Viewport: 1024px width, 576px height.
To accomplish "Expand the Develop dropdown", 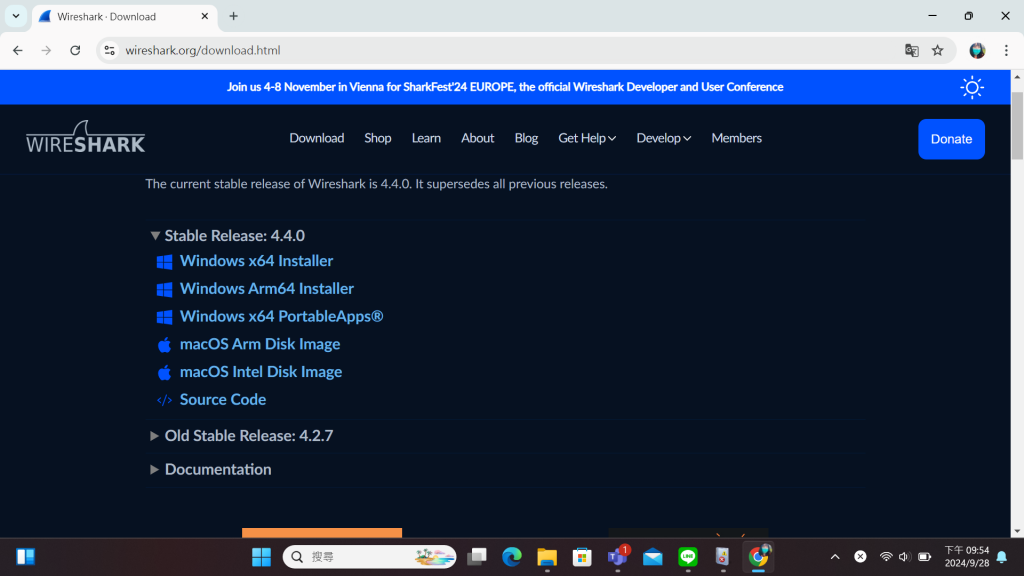I will (664, 138).
